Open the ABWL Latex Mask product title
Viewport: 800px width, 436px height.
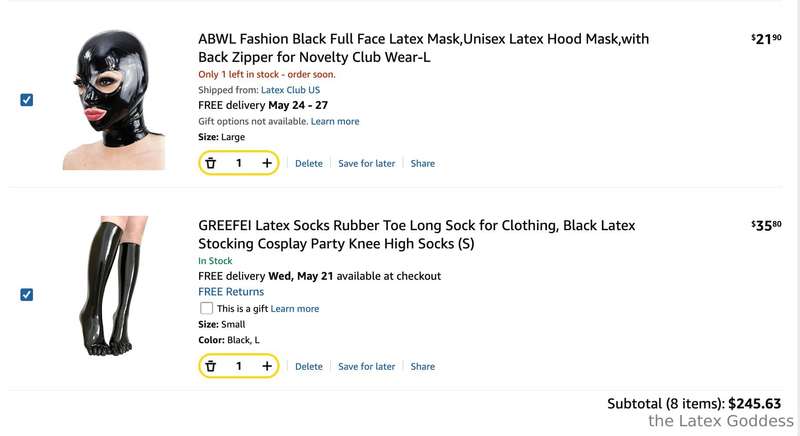[423, 48]
